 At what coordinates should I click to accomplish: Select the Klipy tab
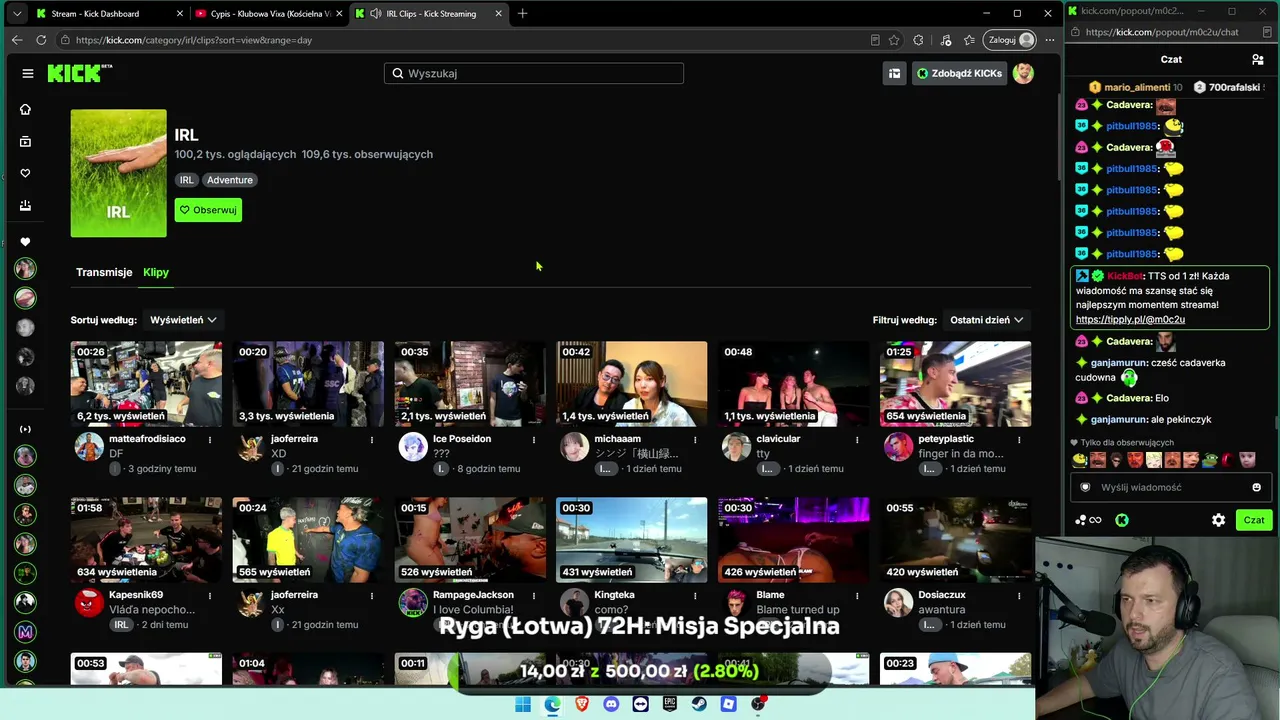156,272
